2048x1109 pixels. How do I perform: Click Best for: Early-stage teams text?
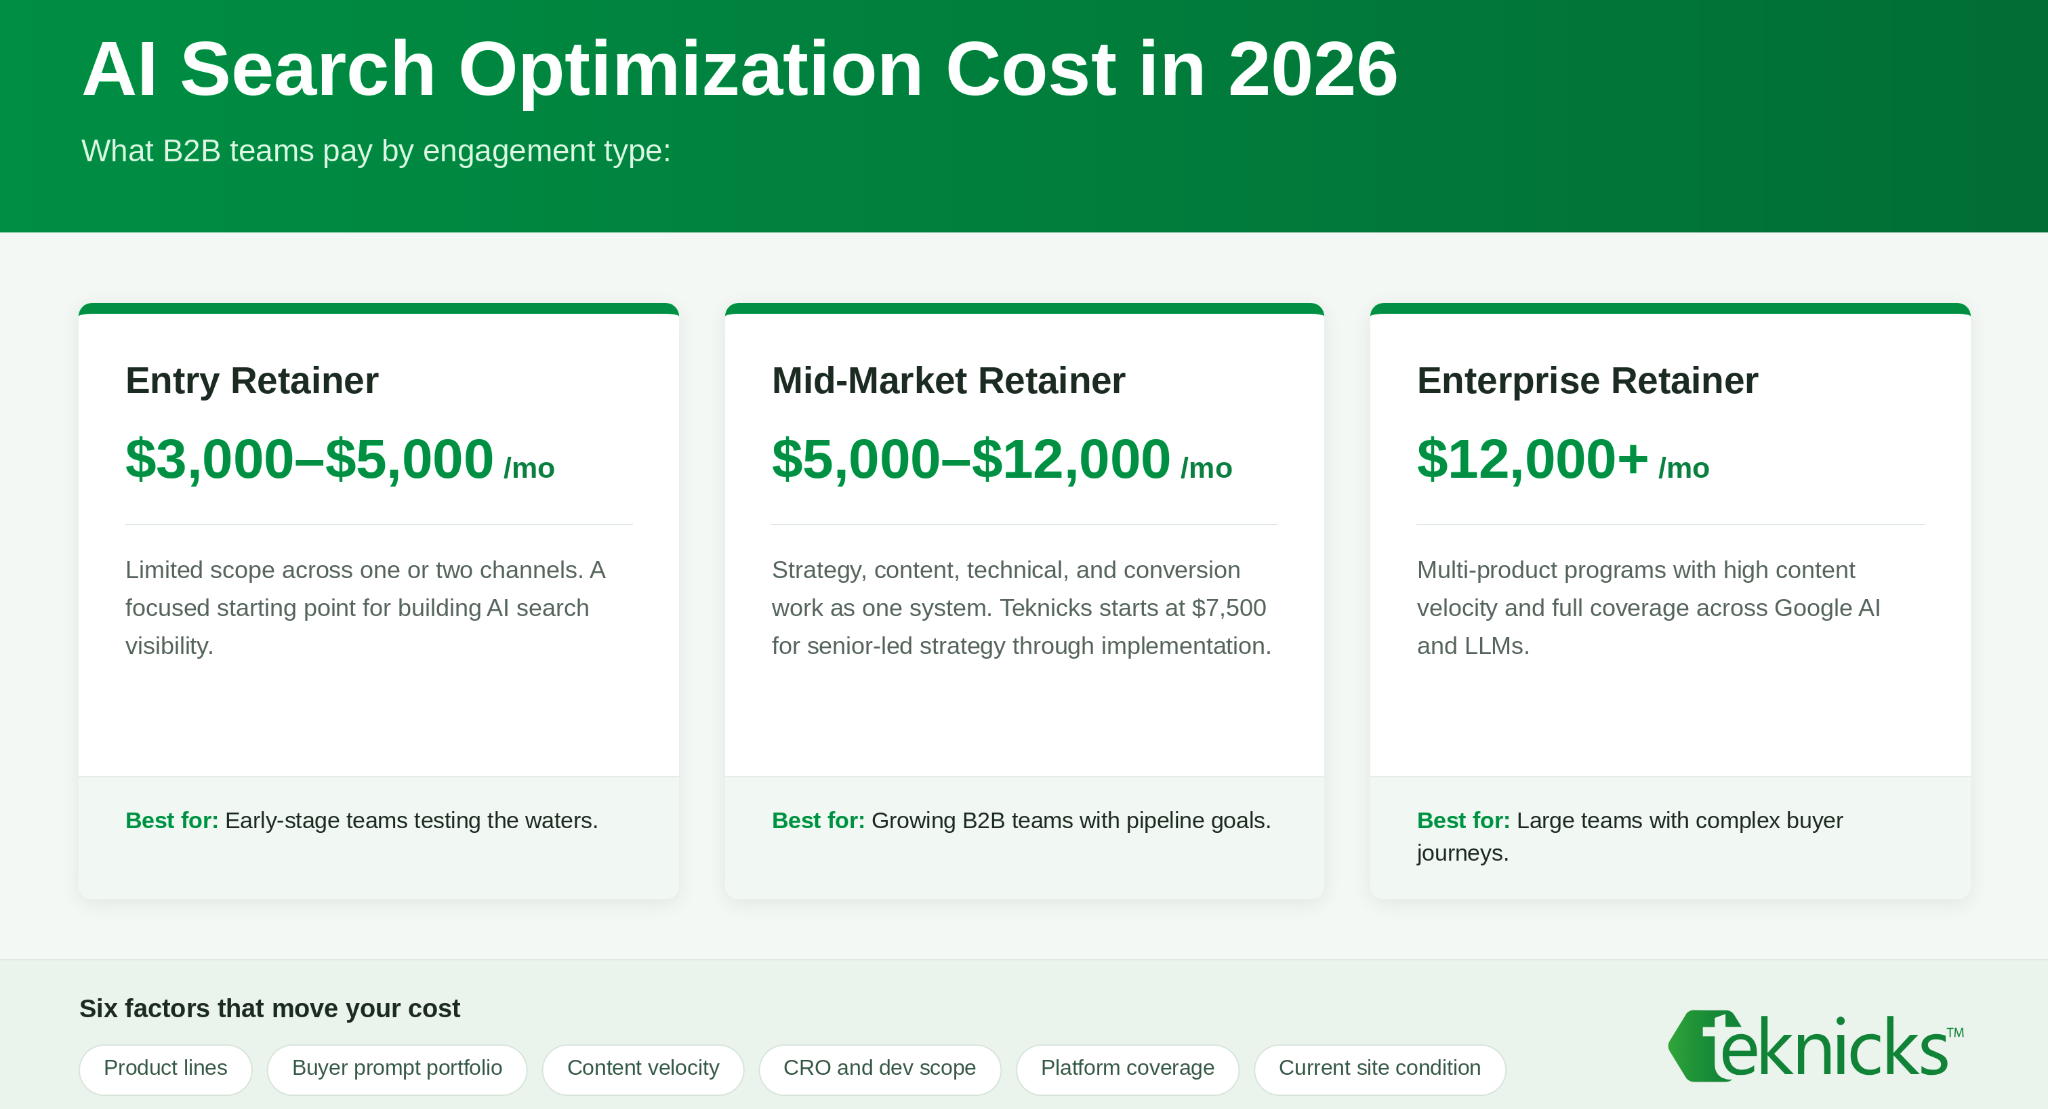click(x=362, y=820)
